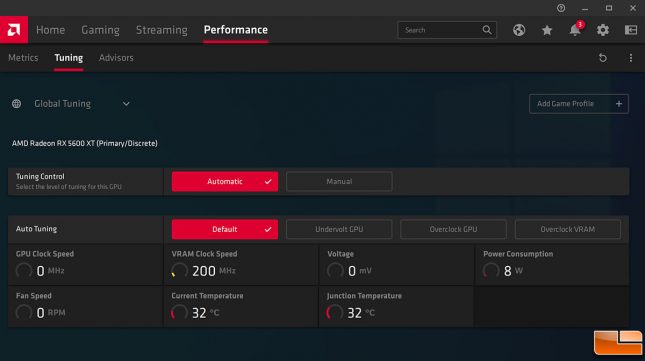Expand the Global Tuning dropdown chevron

(126, 104)
